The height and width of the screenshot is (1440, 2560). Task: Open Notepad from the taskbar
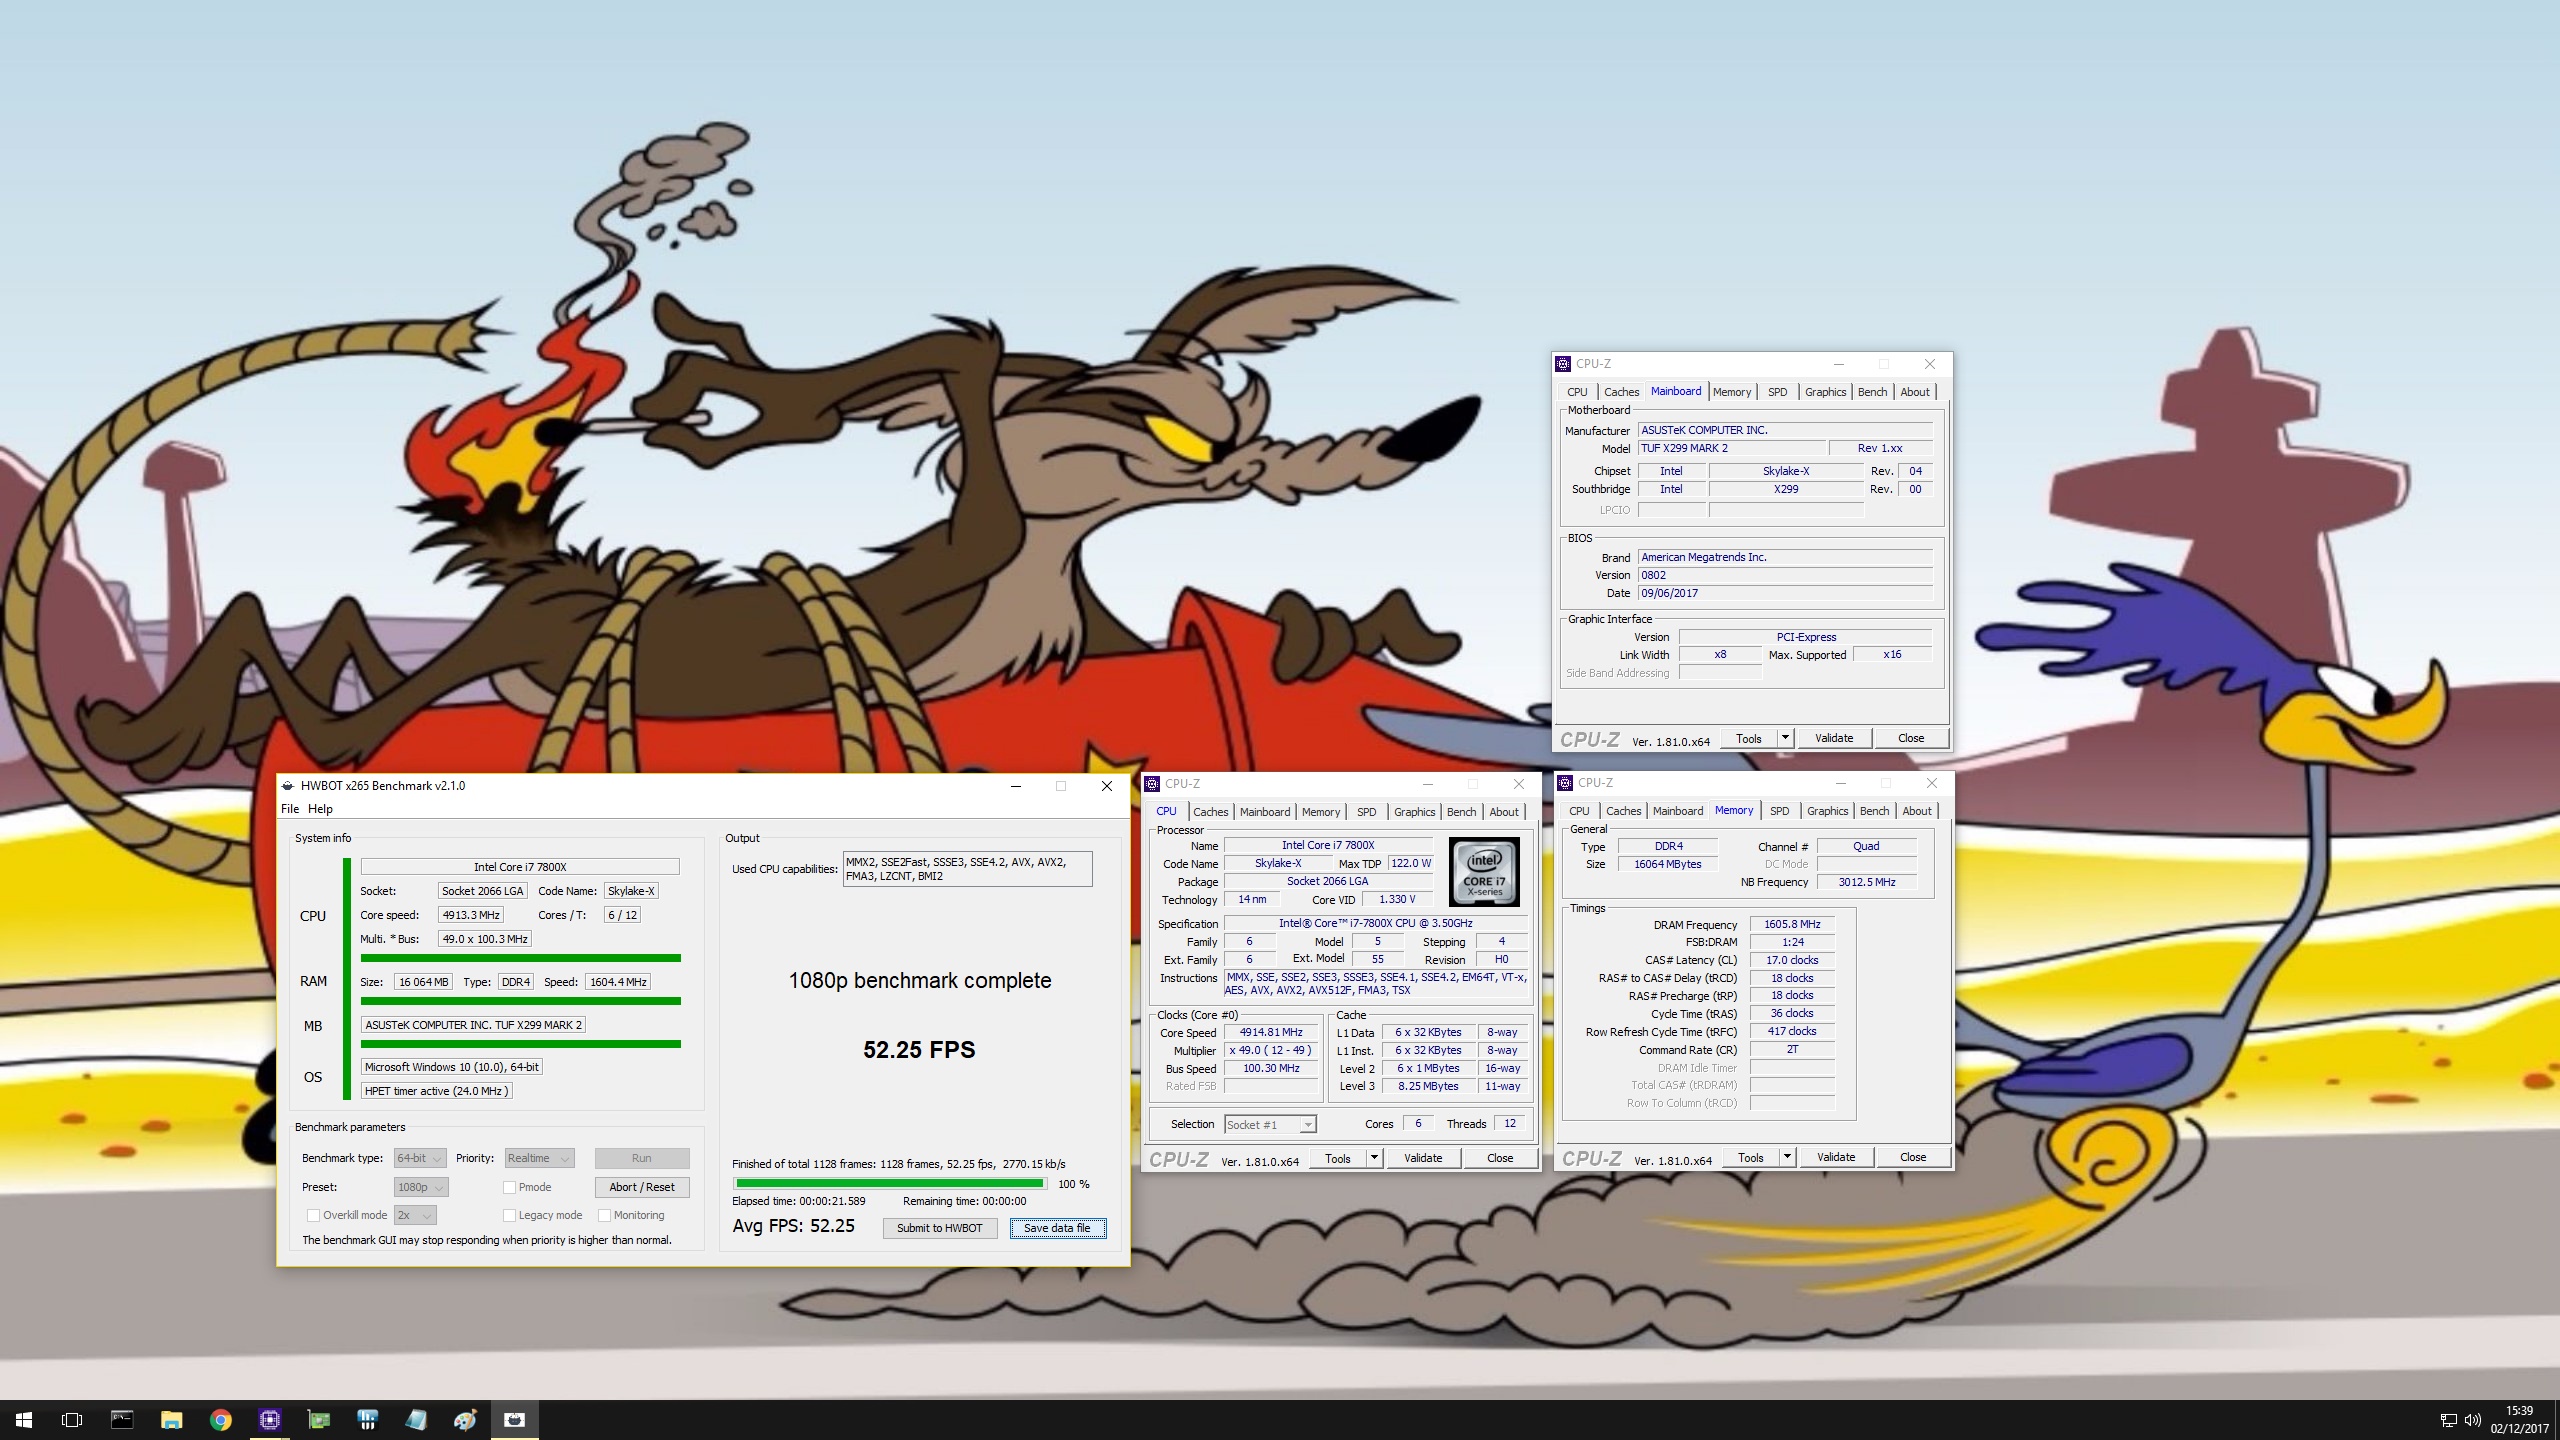416,1420
